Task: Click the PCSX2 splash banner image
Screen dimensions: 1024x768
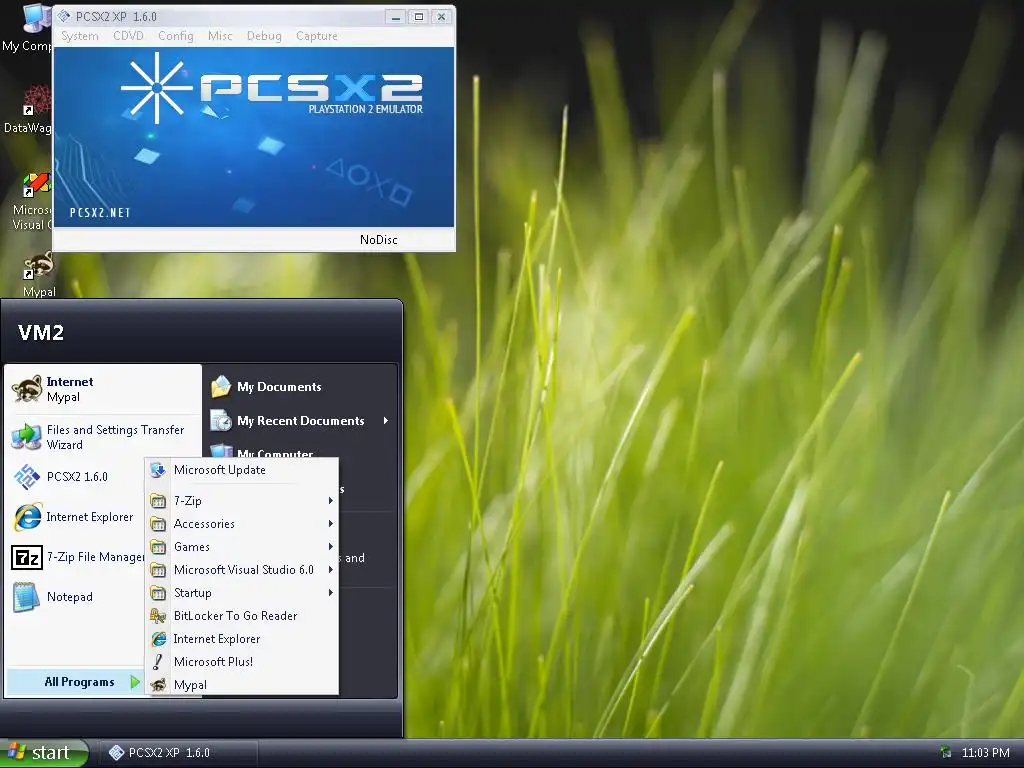Action: pos(253,137)
